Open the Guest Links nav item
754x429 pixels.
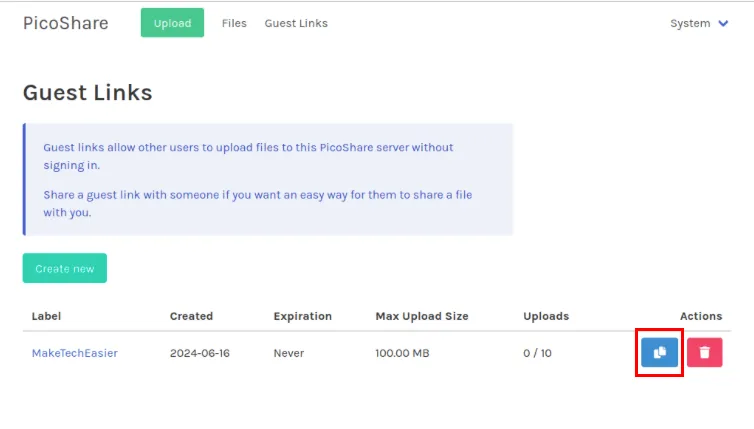point(296,23)
